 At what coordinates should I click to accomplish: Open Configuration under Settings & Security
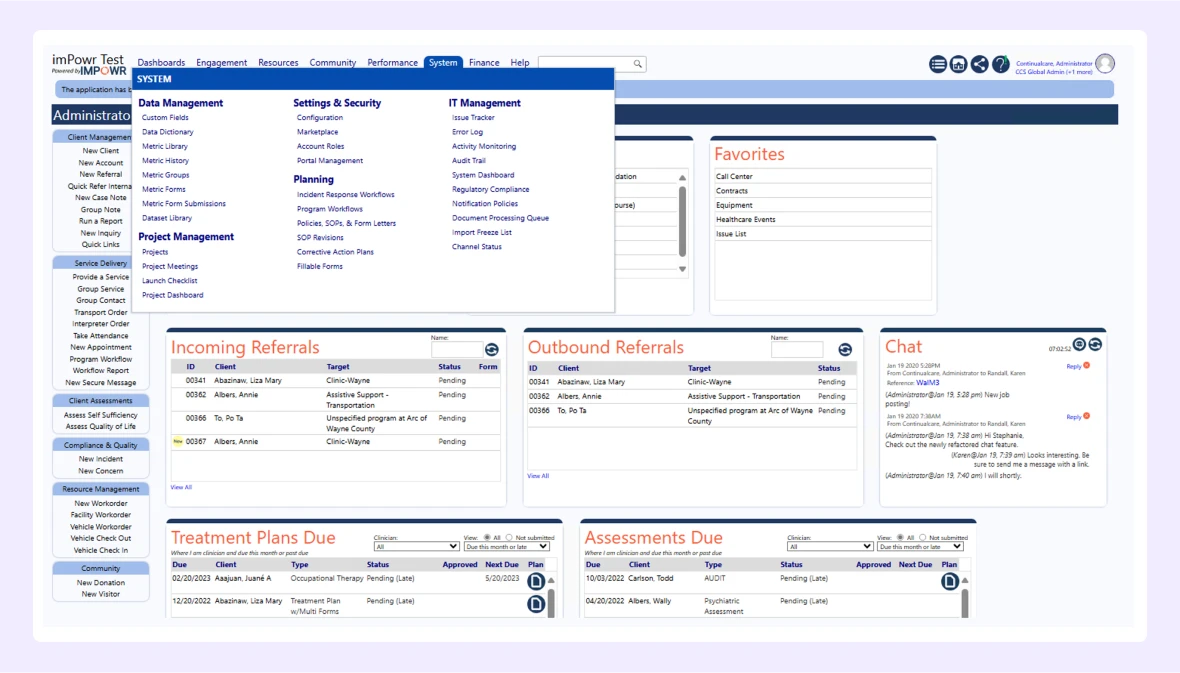(320, 117)
